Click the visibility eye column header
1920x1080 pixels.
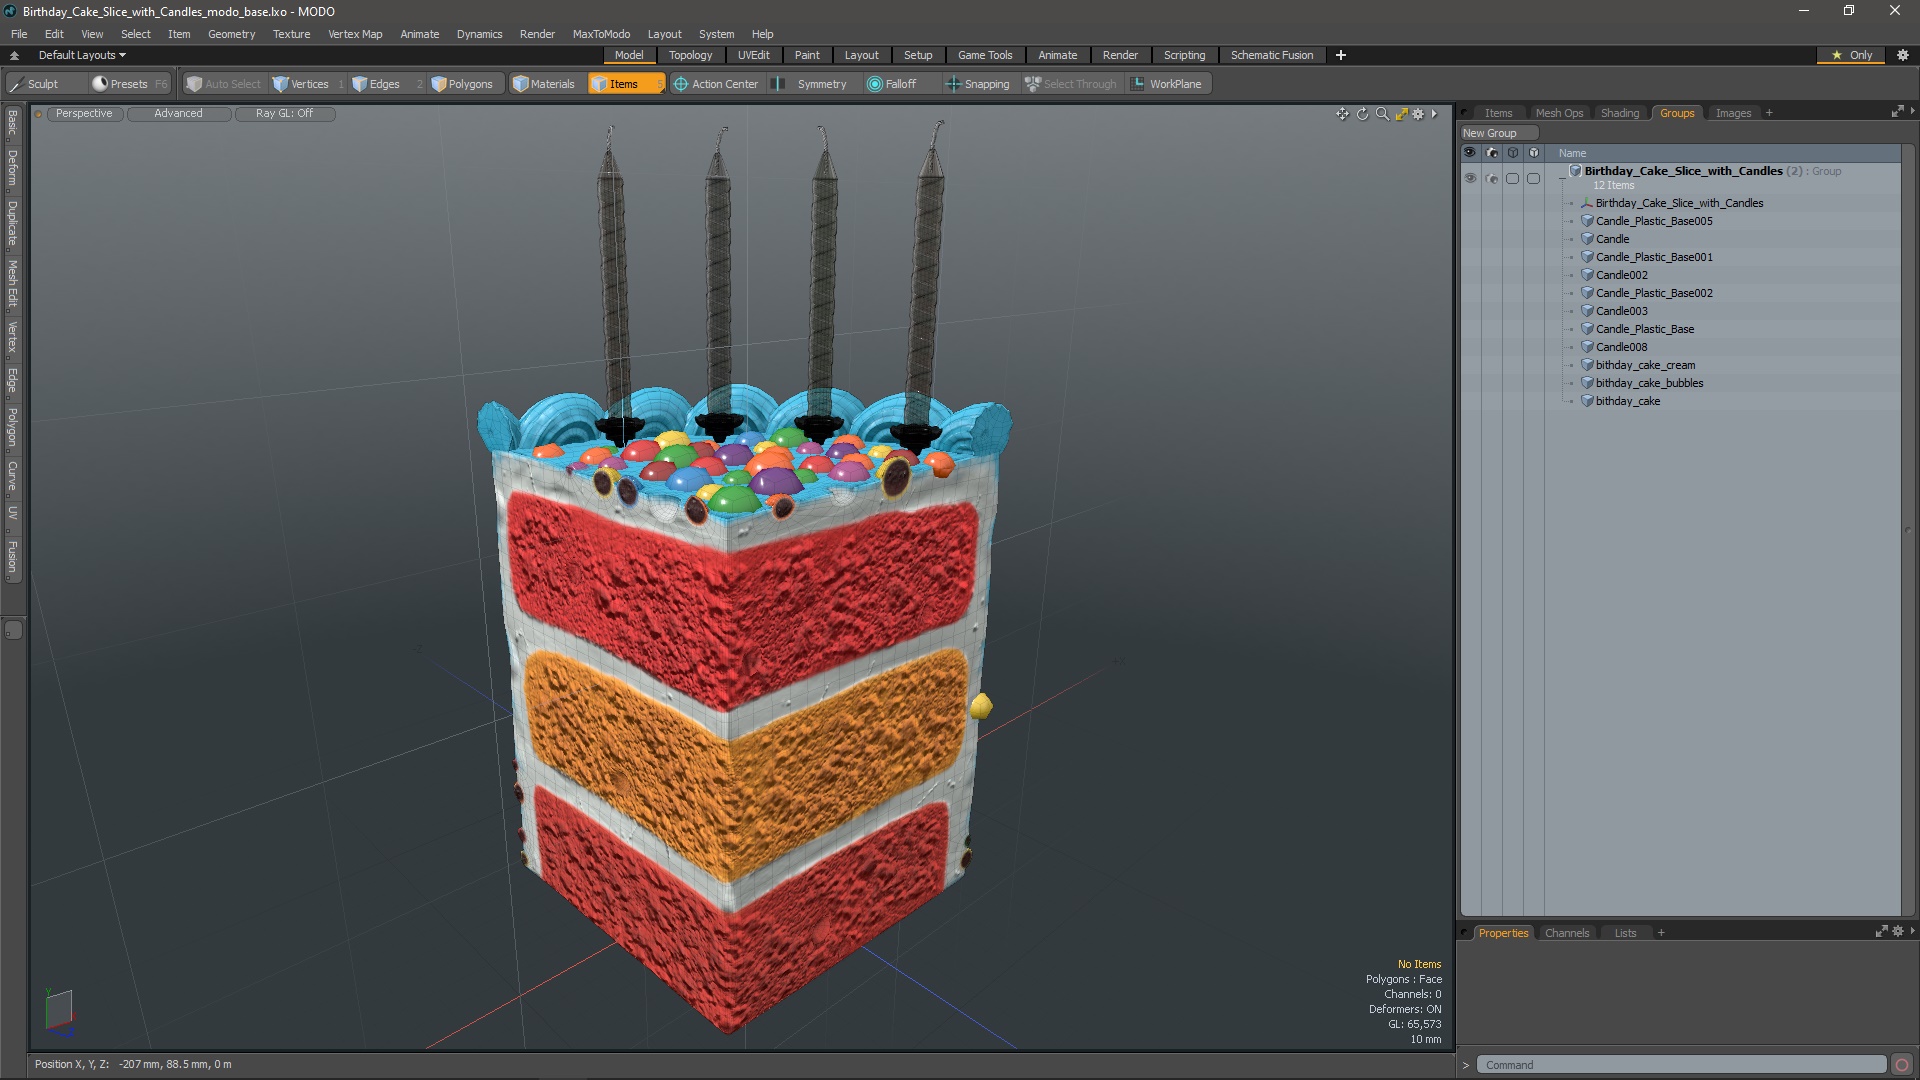point(1470,153)
